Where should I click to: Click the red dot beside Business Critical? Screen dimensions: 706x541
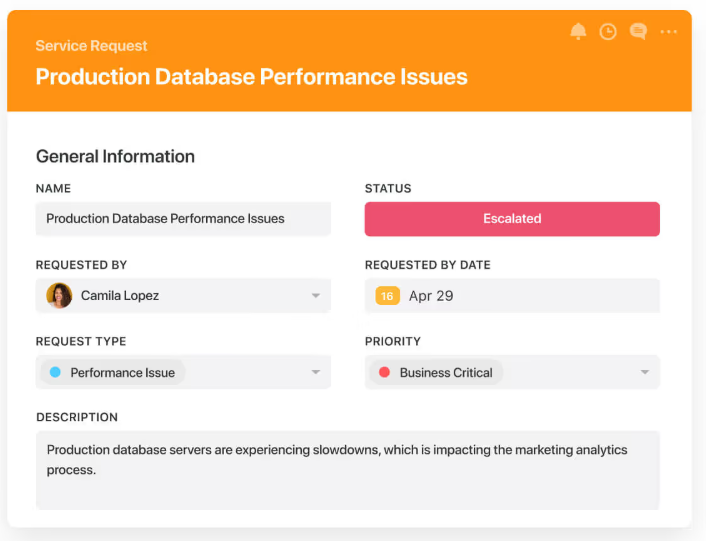coord(384,372)
